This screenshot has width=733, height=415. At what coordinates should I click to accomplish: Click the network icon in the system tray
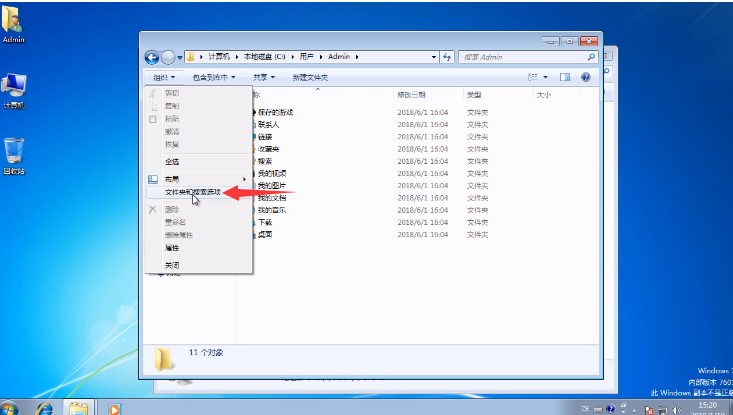pos(662,410)
